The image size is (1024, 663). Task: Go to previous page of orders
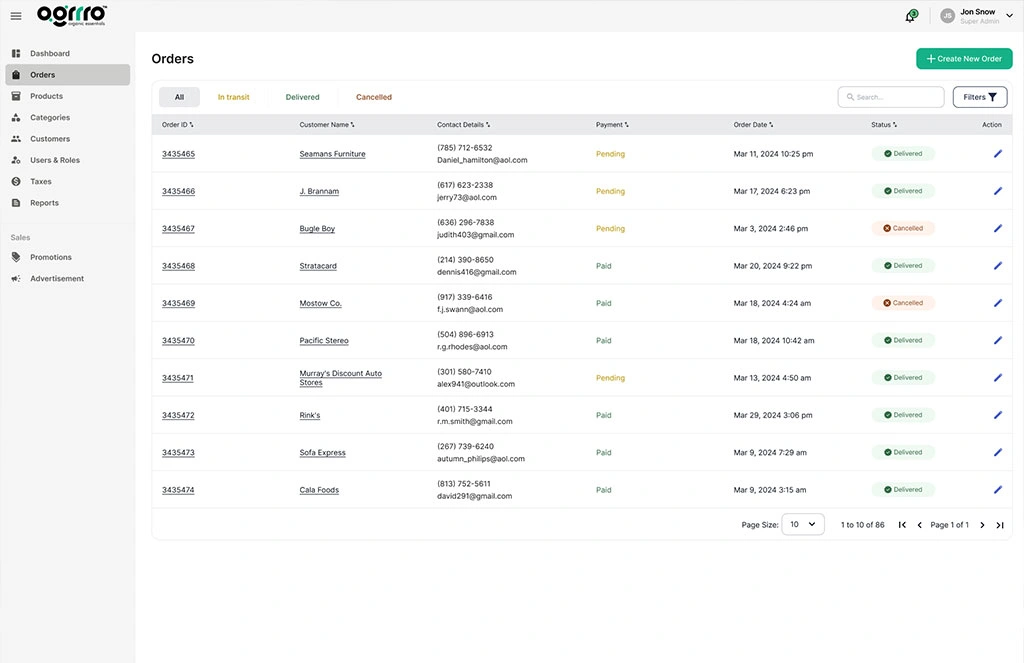[920, 525]
